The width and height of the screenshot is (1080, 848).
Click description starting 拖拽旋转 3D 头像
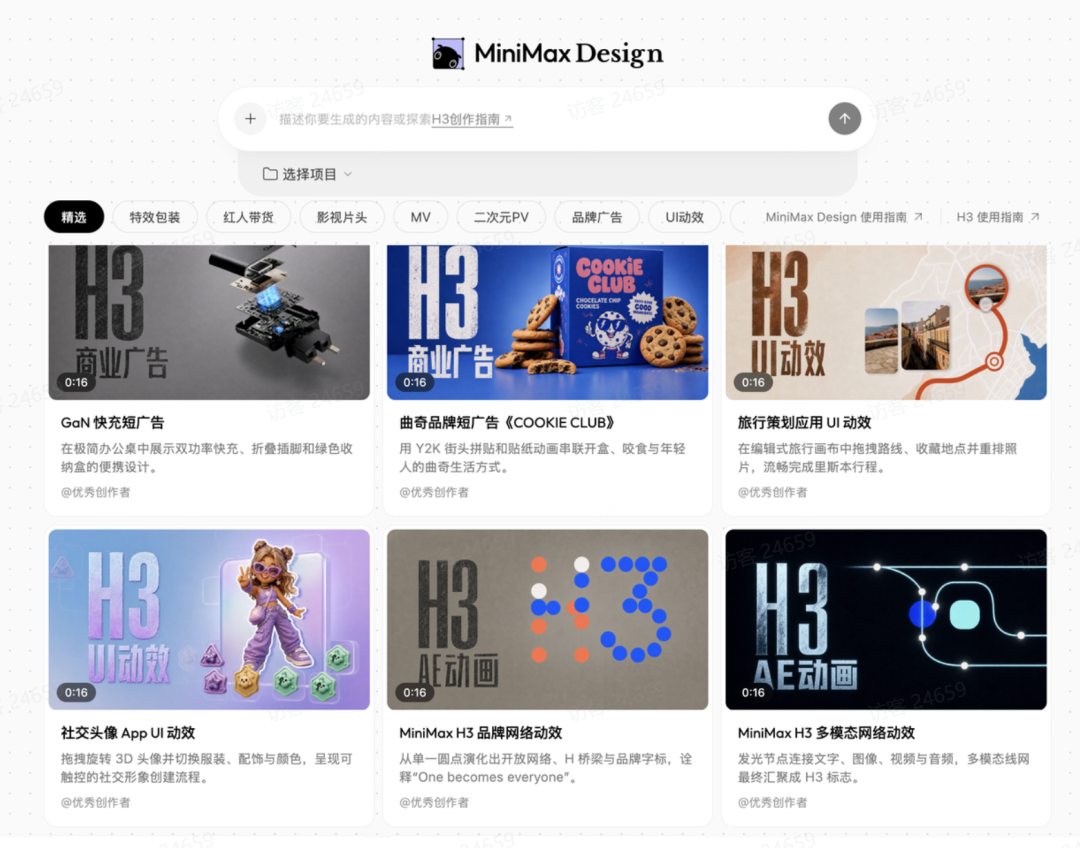pyautogui.click(x=207, y=767)
